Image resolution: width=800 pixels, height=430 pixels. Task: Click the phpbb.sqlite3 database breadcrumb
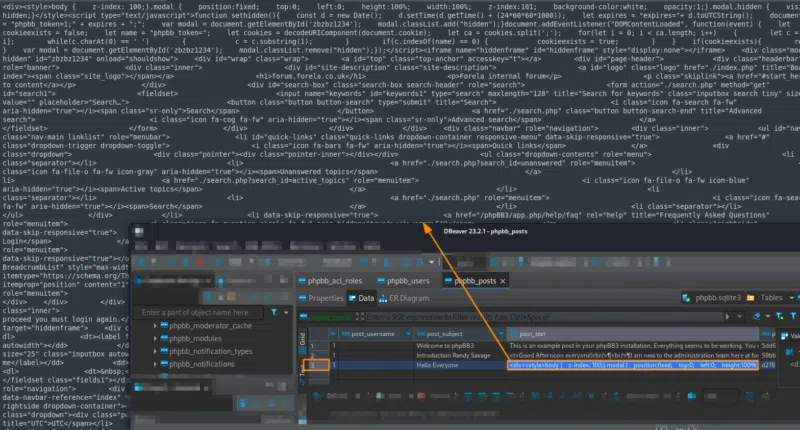click(x=712, y=298)
